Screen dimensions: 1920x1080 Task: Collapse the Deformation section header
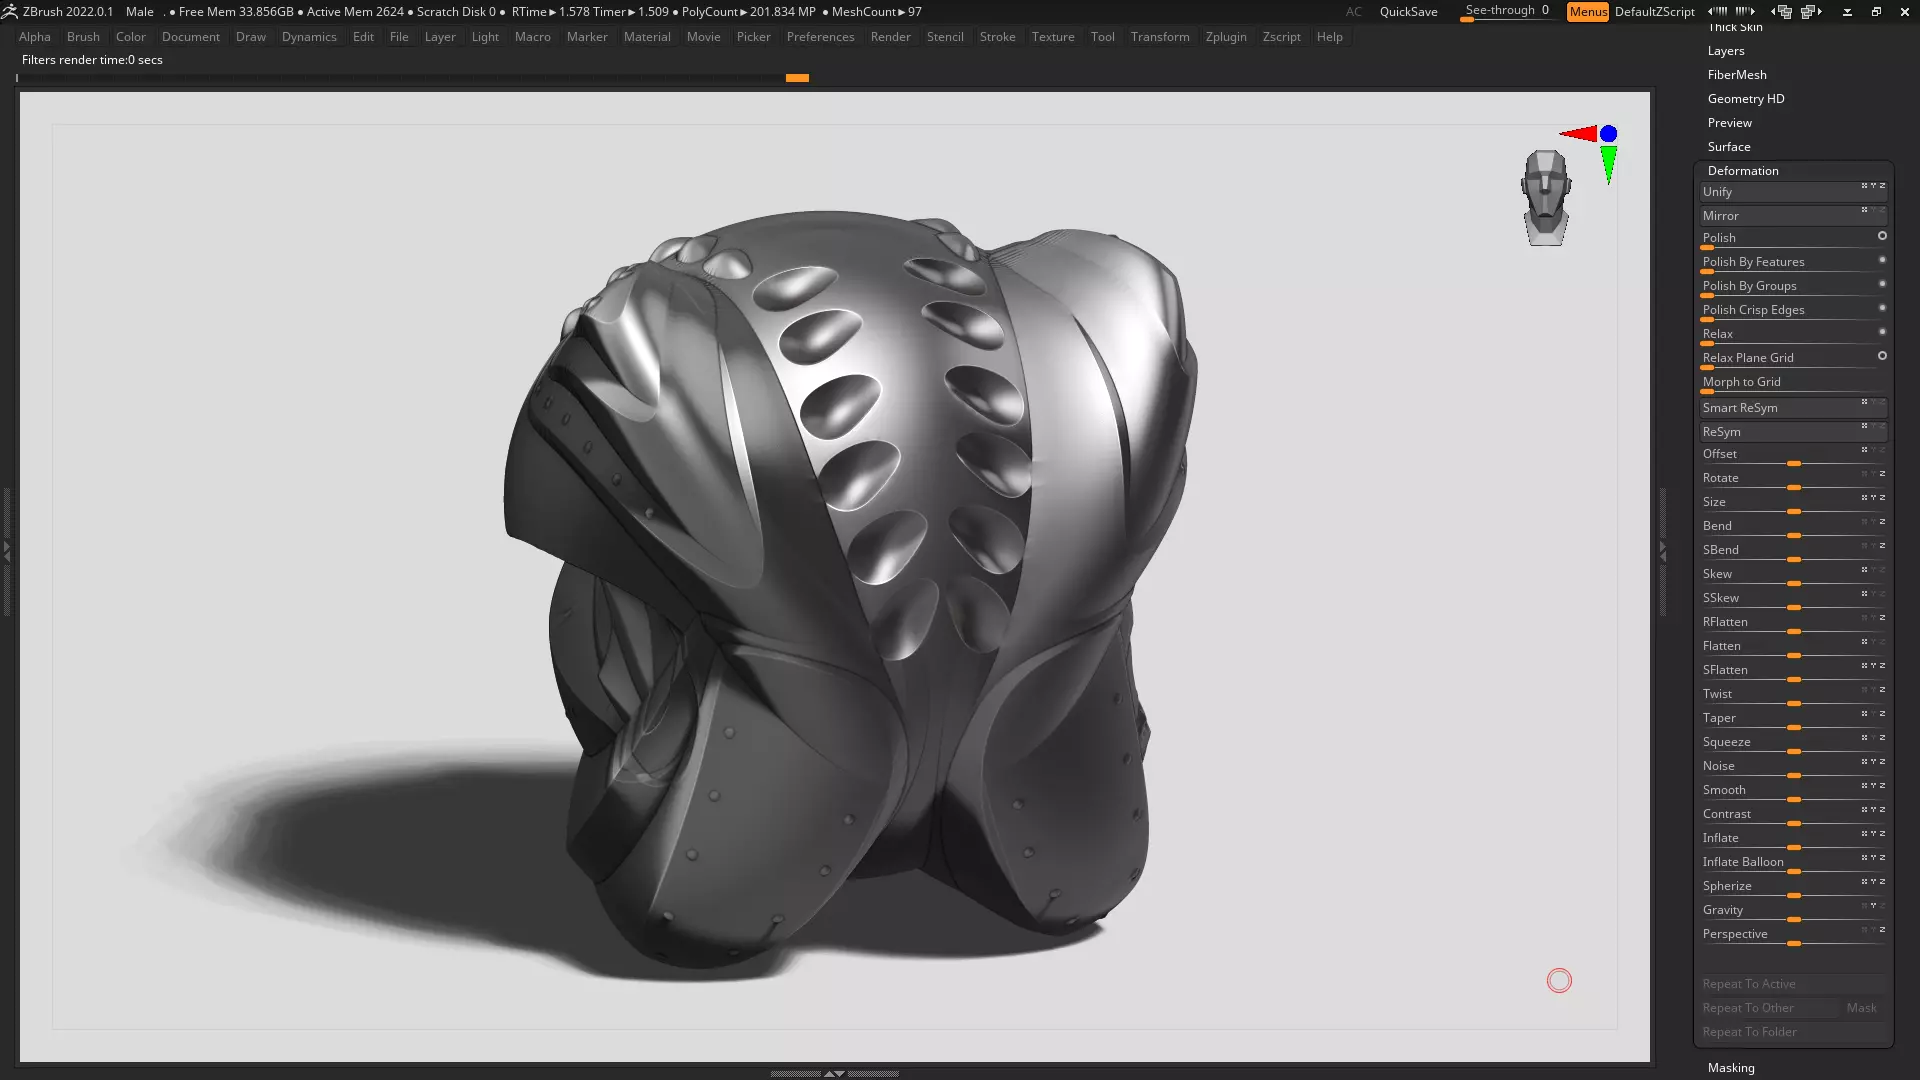click(1742, 171)
